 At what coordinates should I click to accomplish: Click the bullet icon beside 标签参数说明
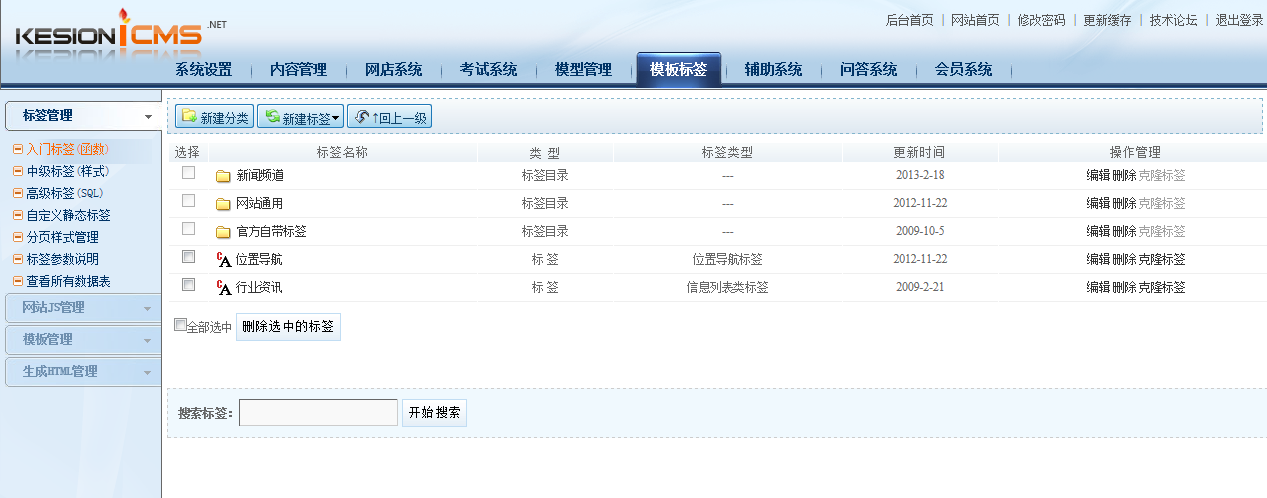click(18, 259)
